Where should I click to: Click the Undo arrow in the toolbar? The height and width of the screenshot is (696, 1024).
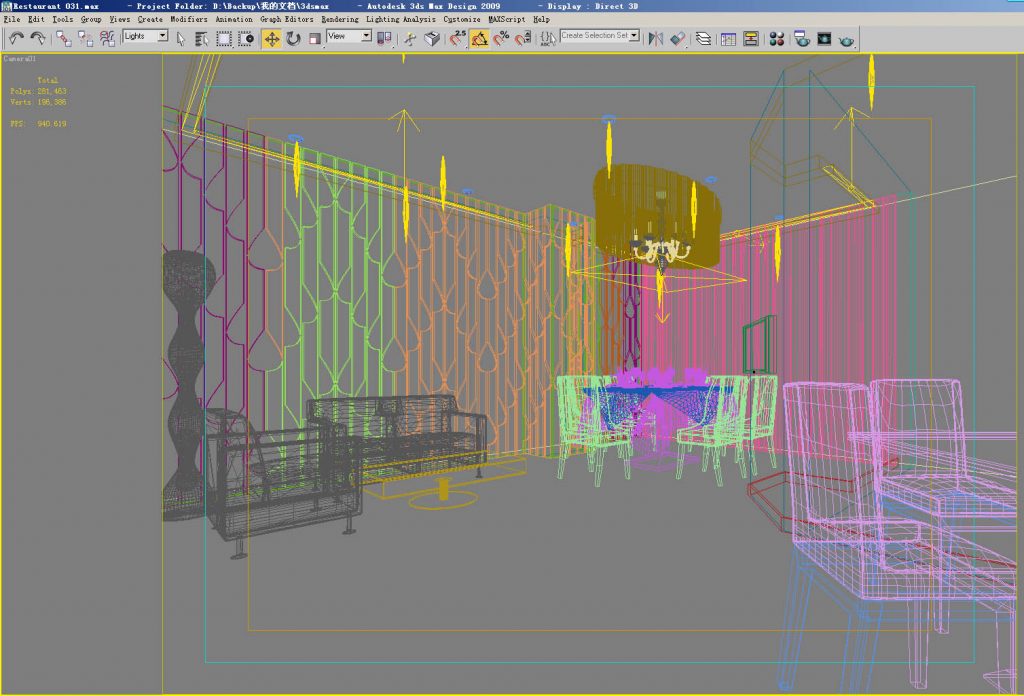pos(16,38)
